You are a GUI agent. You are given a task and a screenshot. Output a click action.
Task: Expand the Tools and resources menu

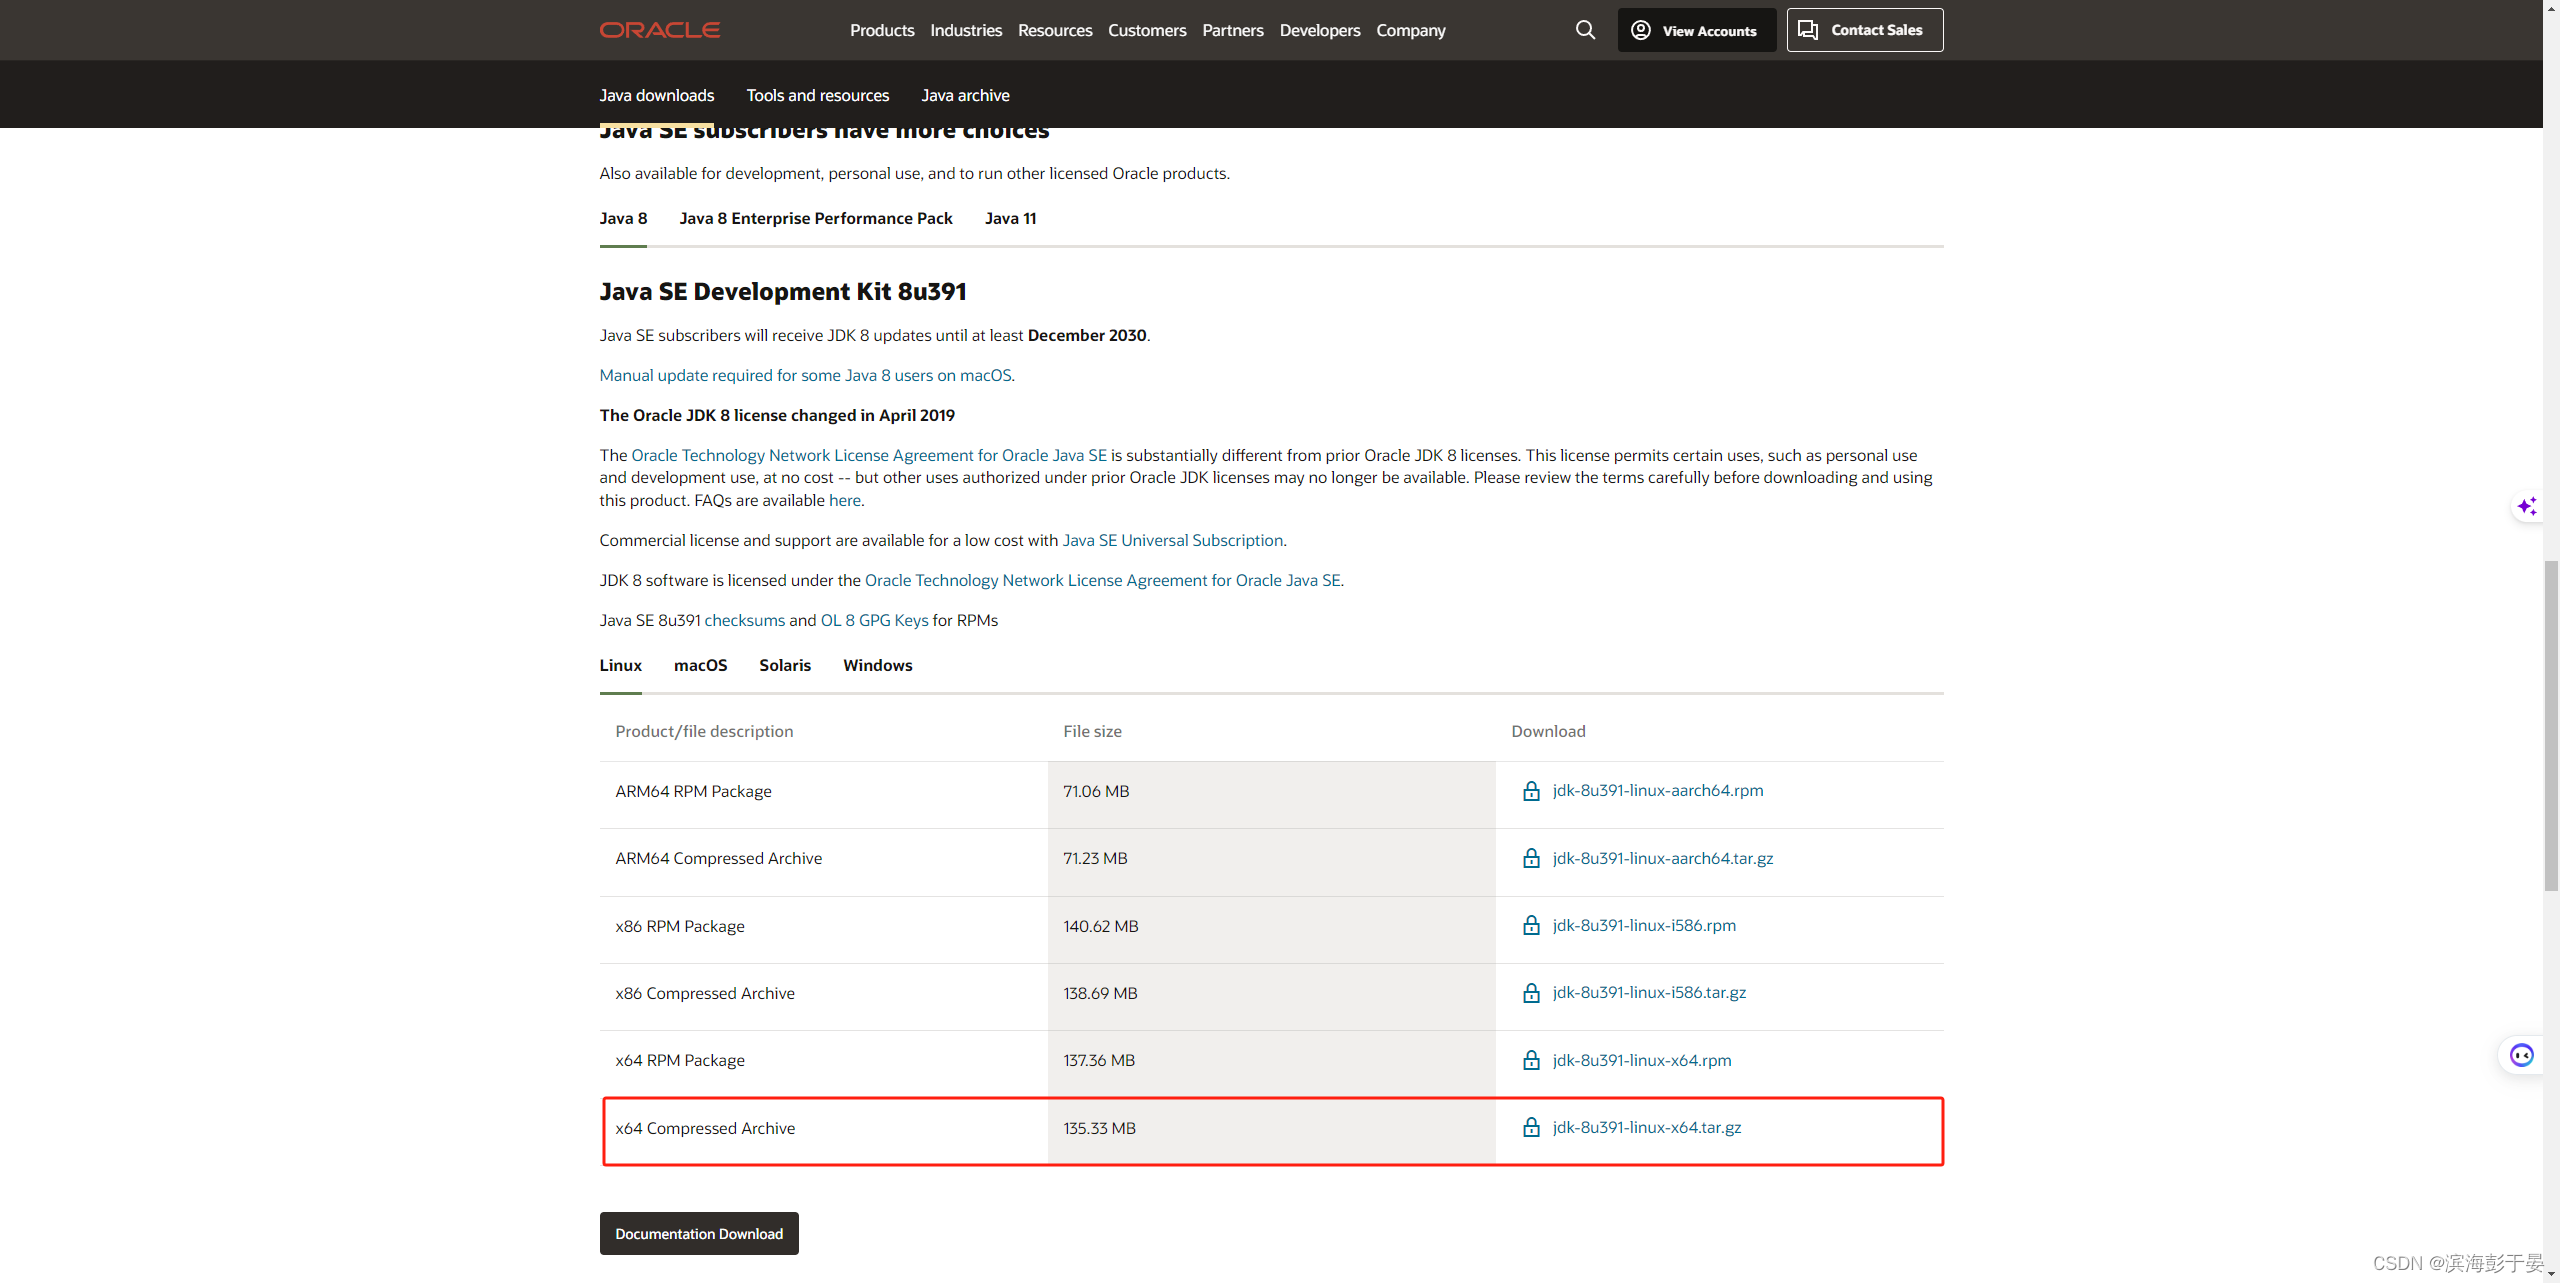click(817, 95)
